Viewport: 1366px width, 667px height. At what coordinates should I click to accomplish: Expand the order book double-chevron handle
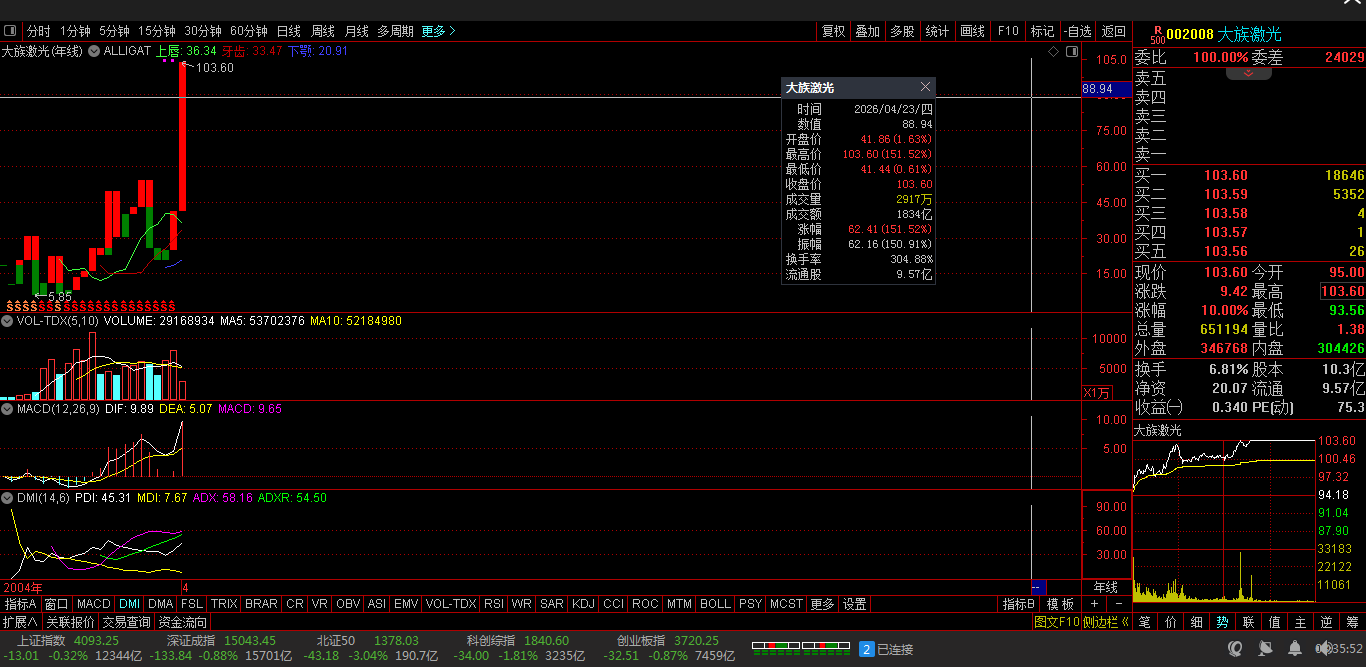(1249, 74)
